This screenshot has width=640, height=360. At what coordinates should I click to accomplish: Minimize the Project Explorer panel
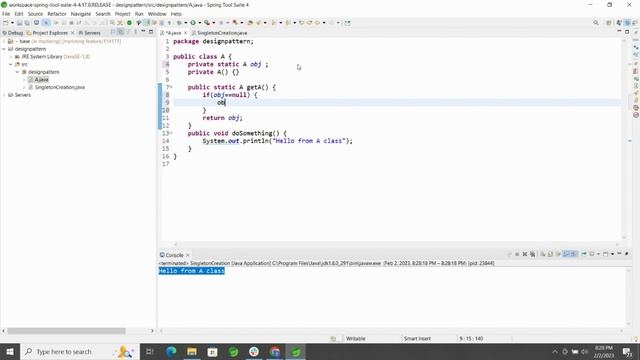143,32
